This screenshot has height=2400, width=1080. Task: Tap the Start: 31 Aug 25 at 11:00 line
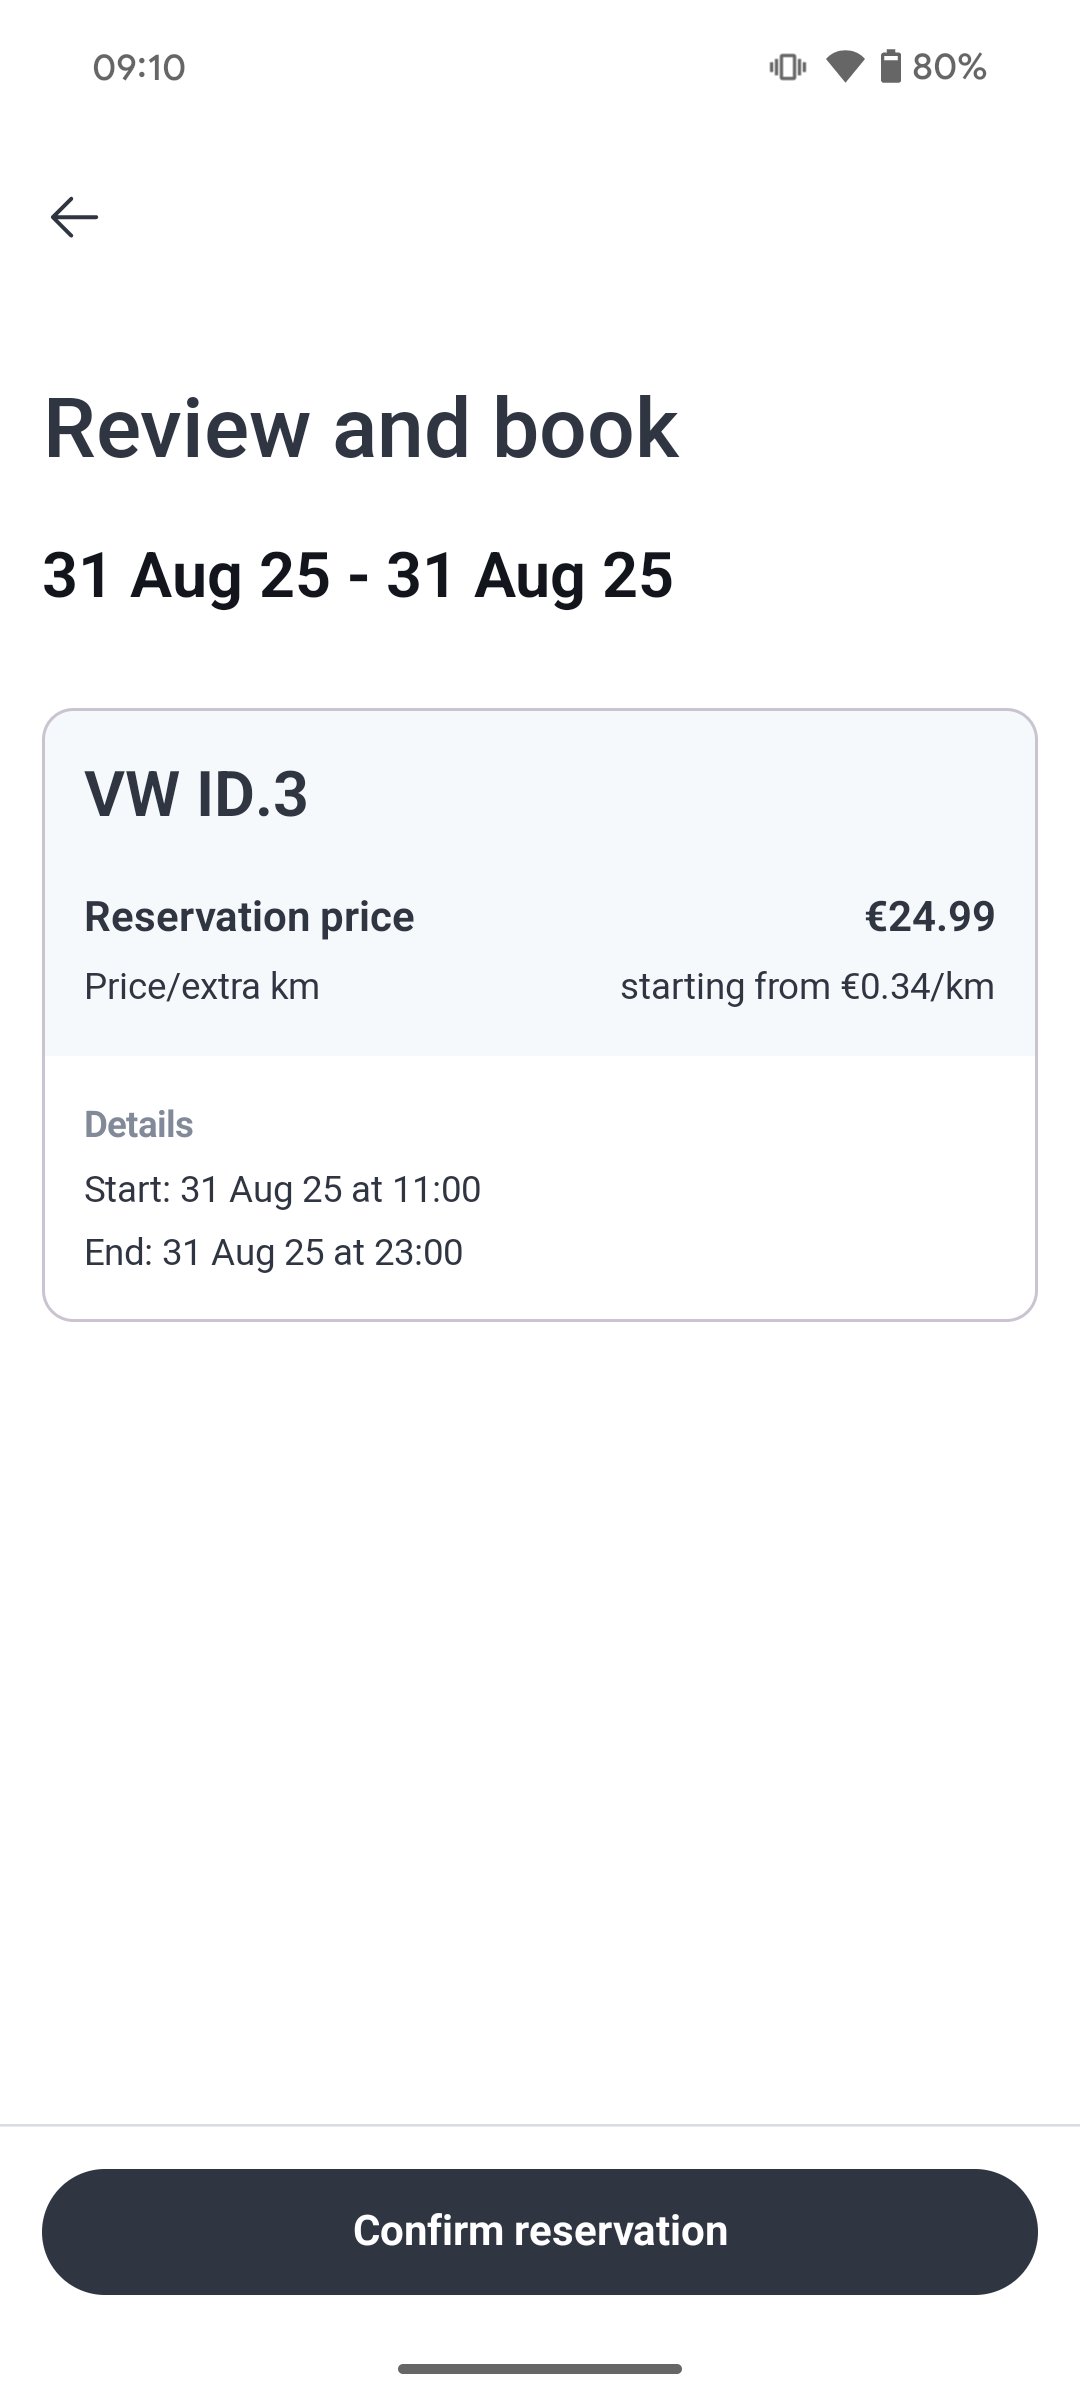(282, 1190)
